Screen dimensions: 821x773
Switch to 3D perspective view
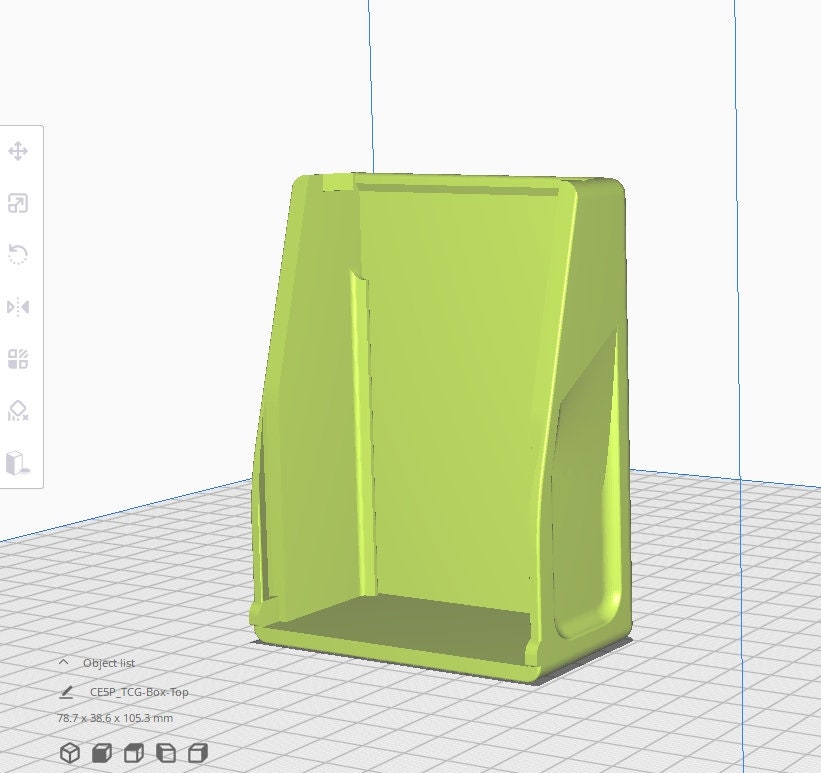pos(70,753)
